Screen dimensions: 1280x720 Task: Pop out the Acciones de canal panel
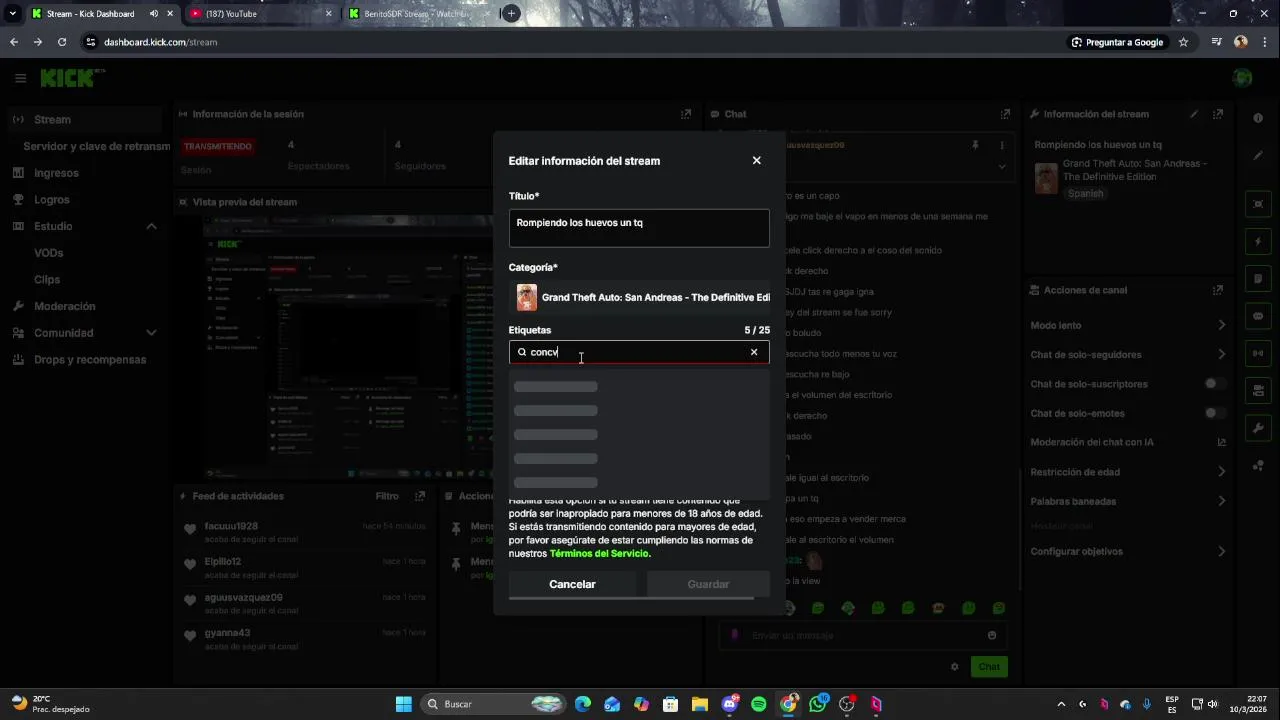[1218, 290]
